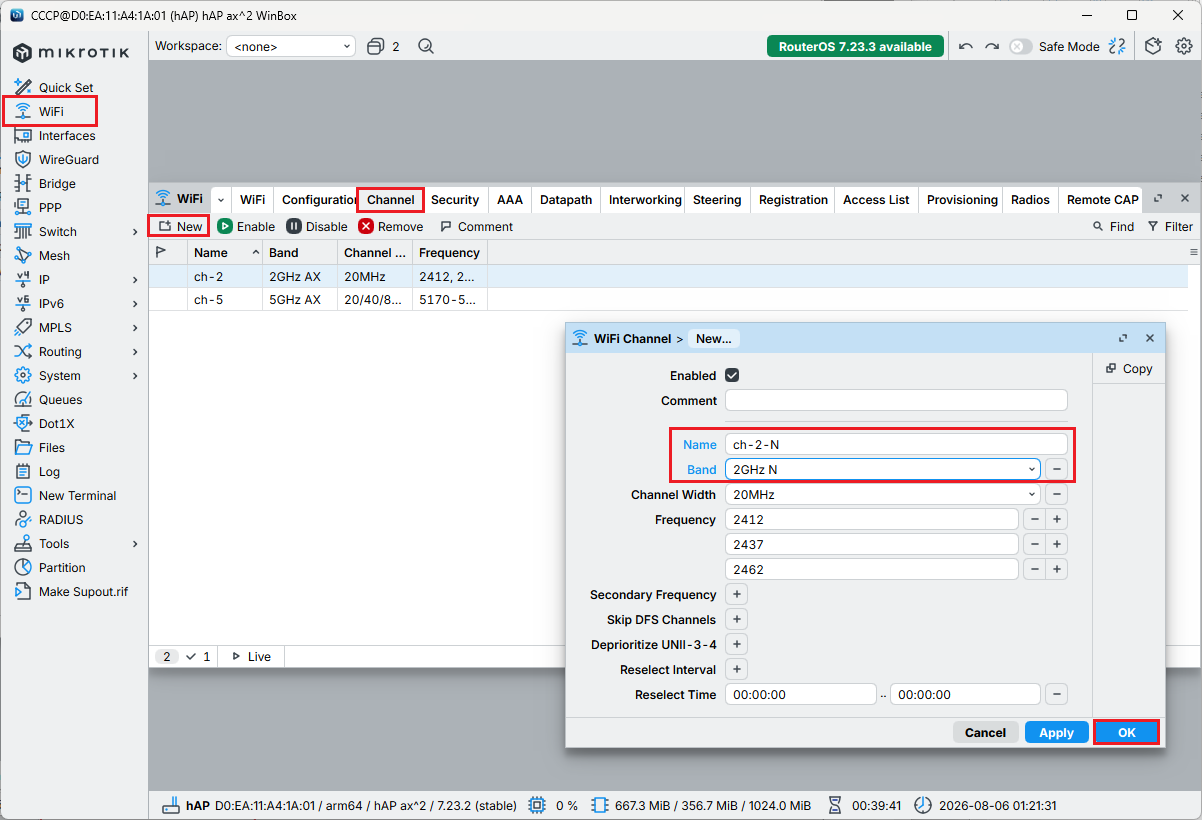Viewport: 1202px width, 820px height.
Task: Expand the IP submenu
Action: click(x=135, y=280)
